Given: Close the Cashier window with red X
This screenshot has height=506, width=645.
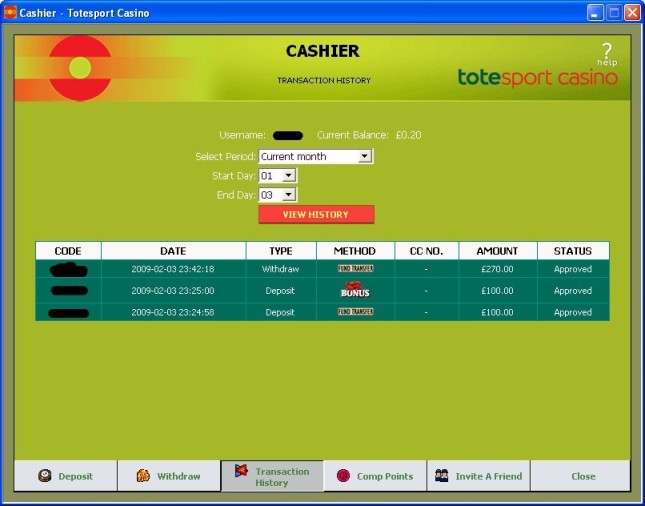Looking at the screenshot, I should coord(633,13).
